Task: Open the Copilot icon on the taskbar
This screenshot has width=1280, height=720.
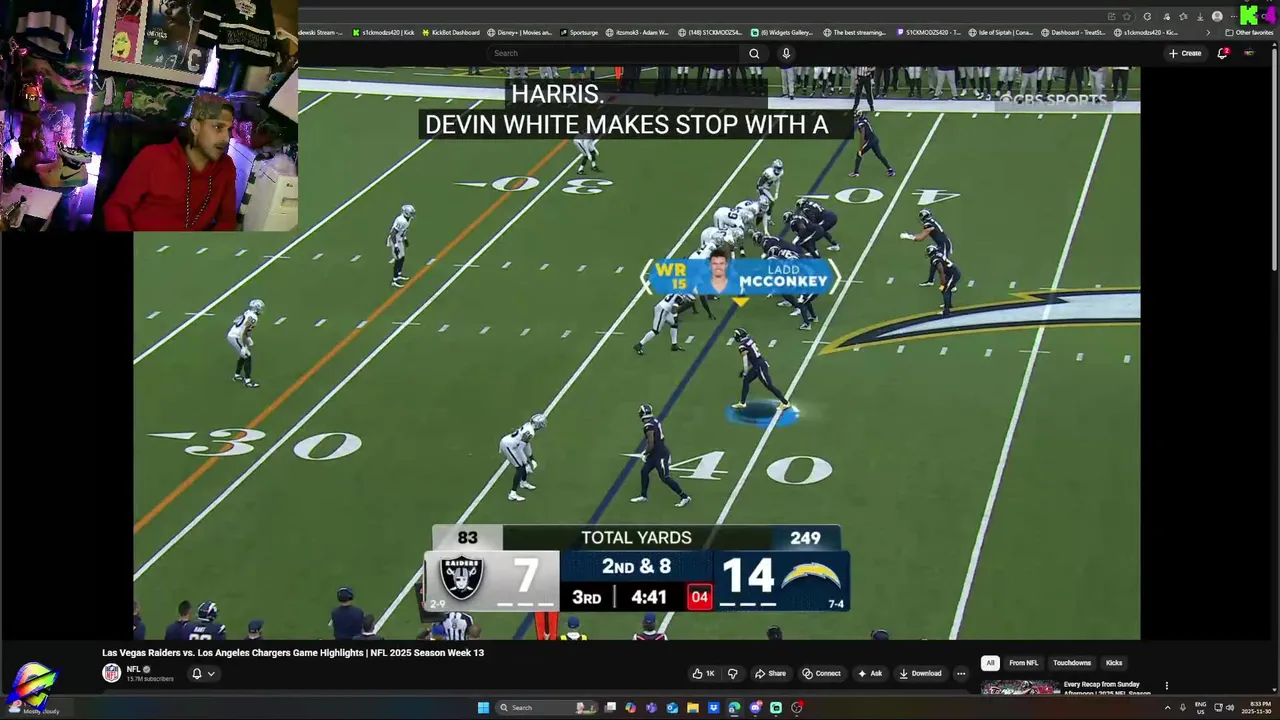Action: coord(630,708)
